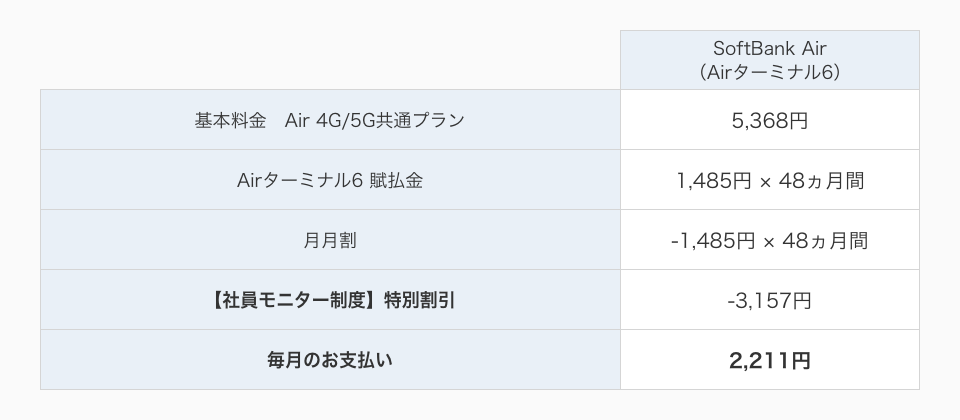Click the -1,485円 monthly discount amount
This screenshot has height=420, width=960.
tap(712, 240)
